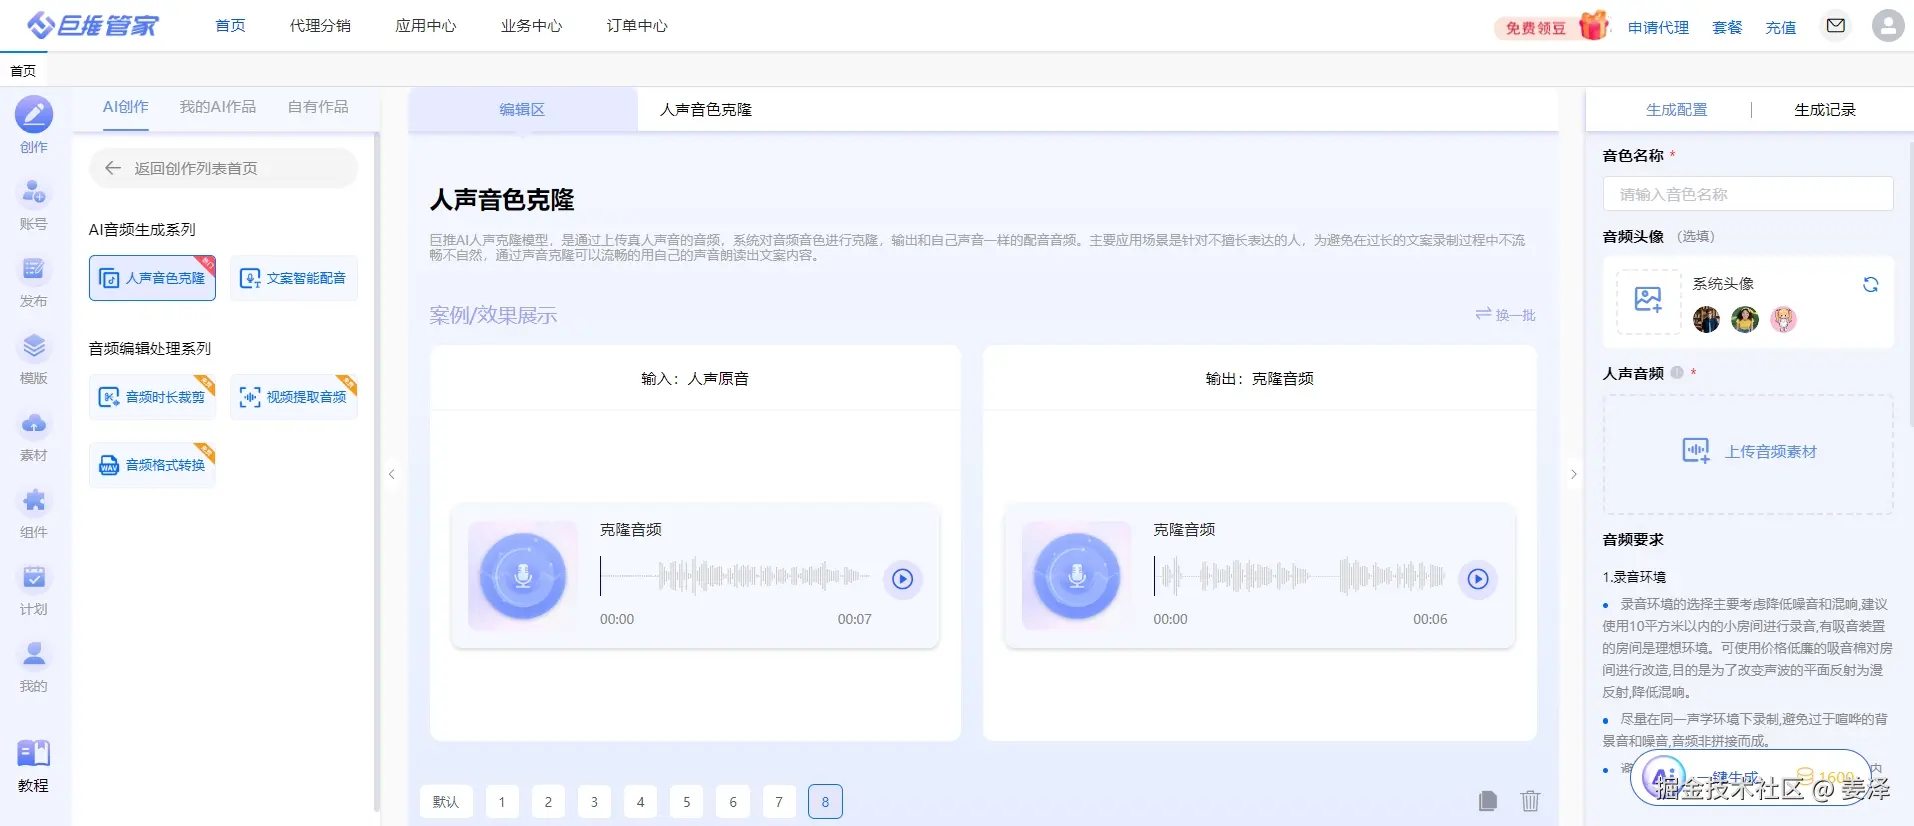The image size is (1914, 826).
Task: Select the 文案智能配音 tool
Action: click(294, 278)
